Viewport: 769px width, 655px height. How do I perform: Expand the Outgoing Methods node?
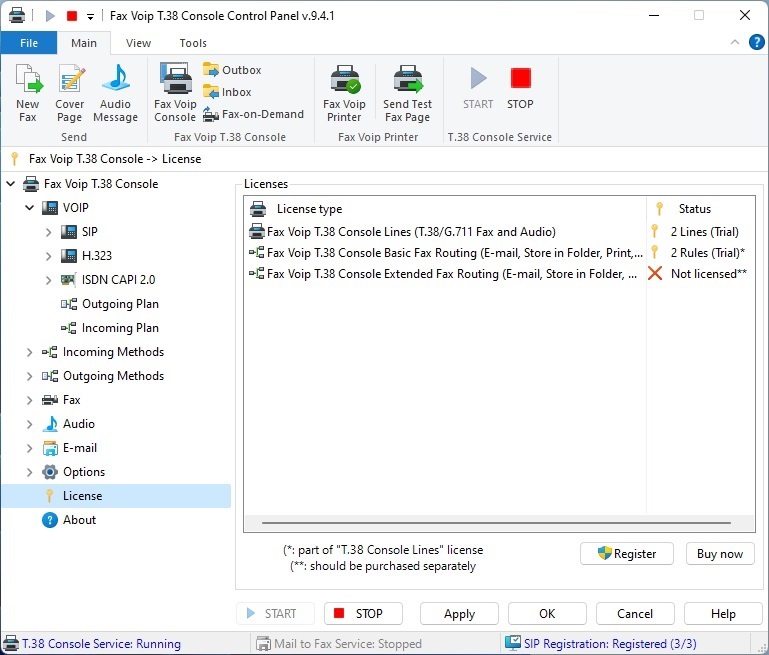tap(29, 376)
